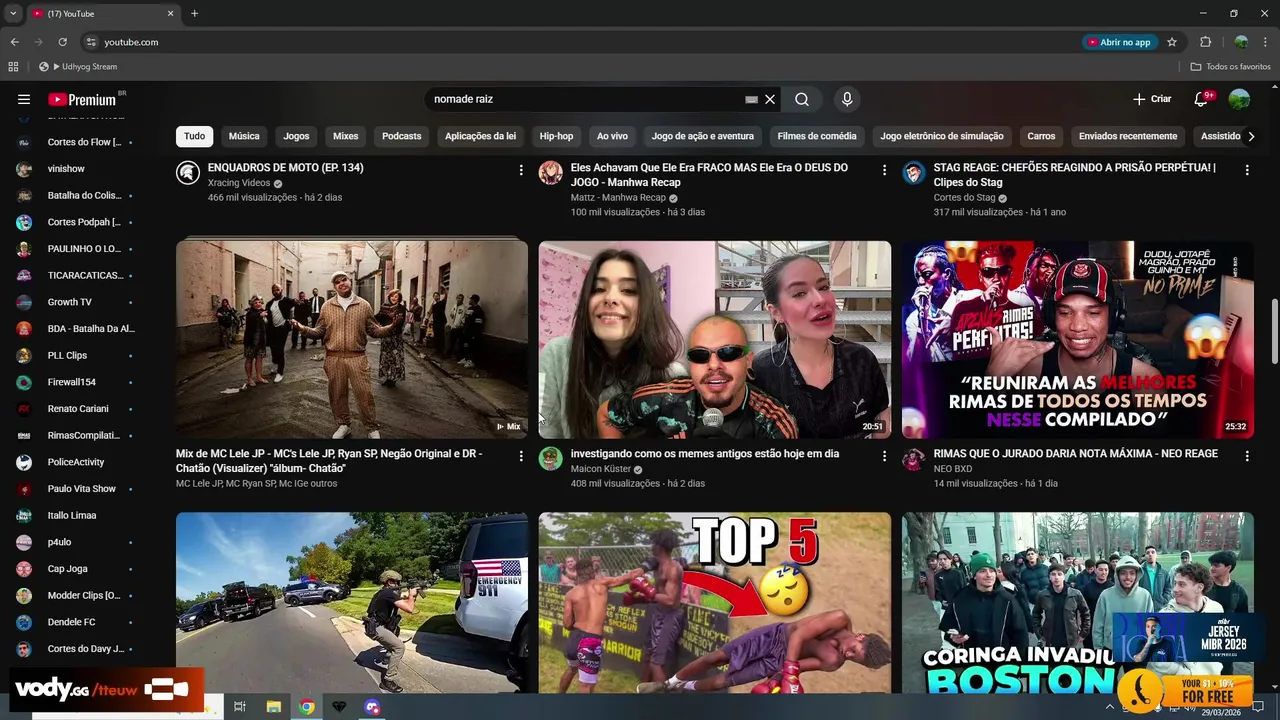1280x720 pixels.
Task: Open more options for memes antigos video
Action: pyautogui.click(x=884, y=456)
